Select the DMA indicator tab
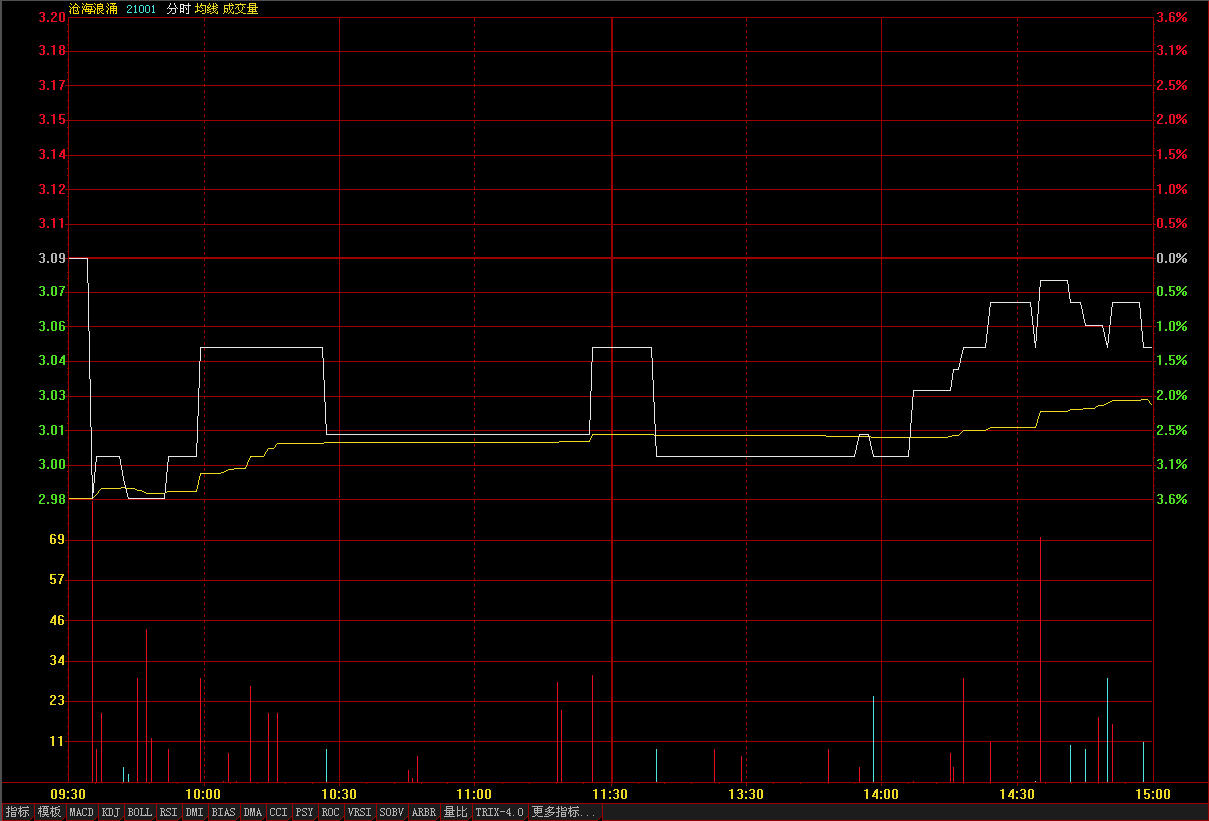Viewport: 1209px width, 821px height. pos(253,812)
